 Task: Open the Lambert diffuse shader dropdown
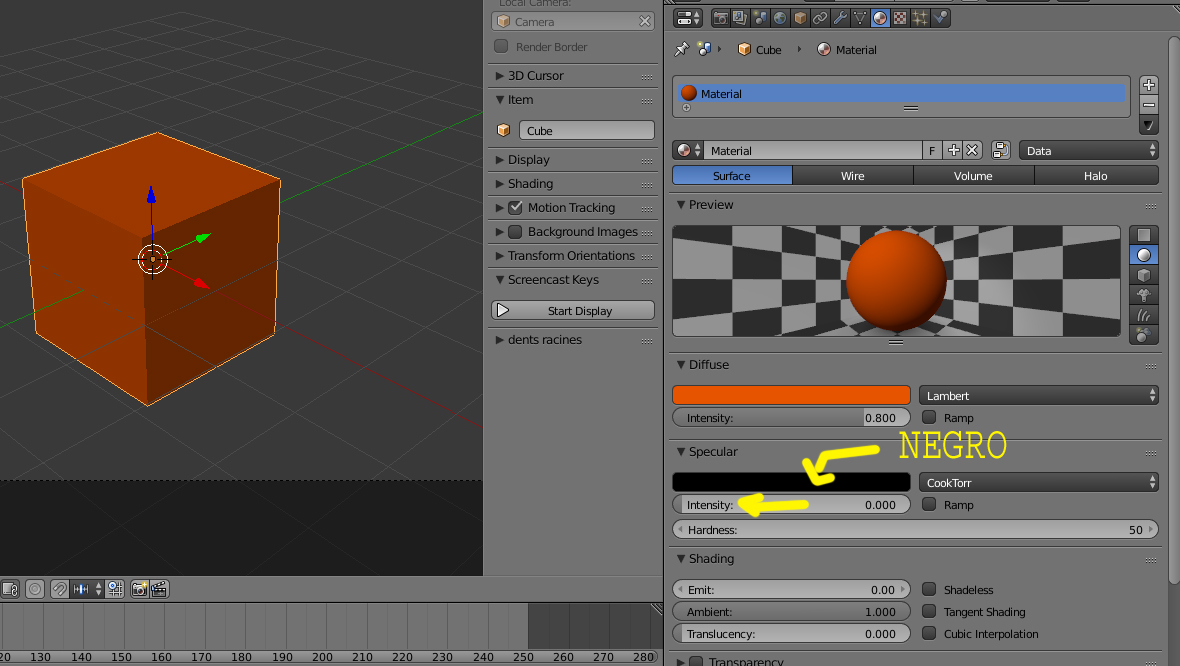coord(1038,395)
